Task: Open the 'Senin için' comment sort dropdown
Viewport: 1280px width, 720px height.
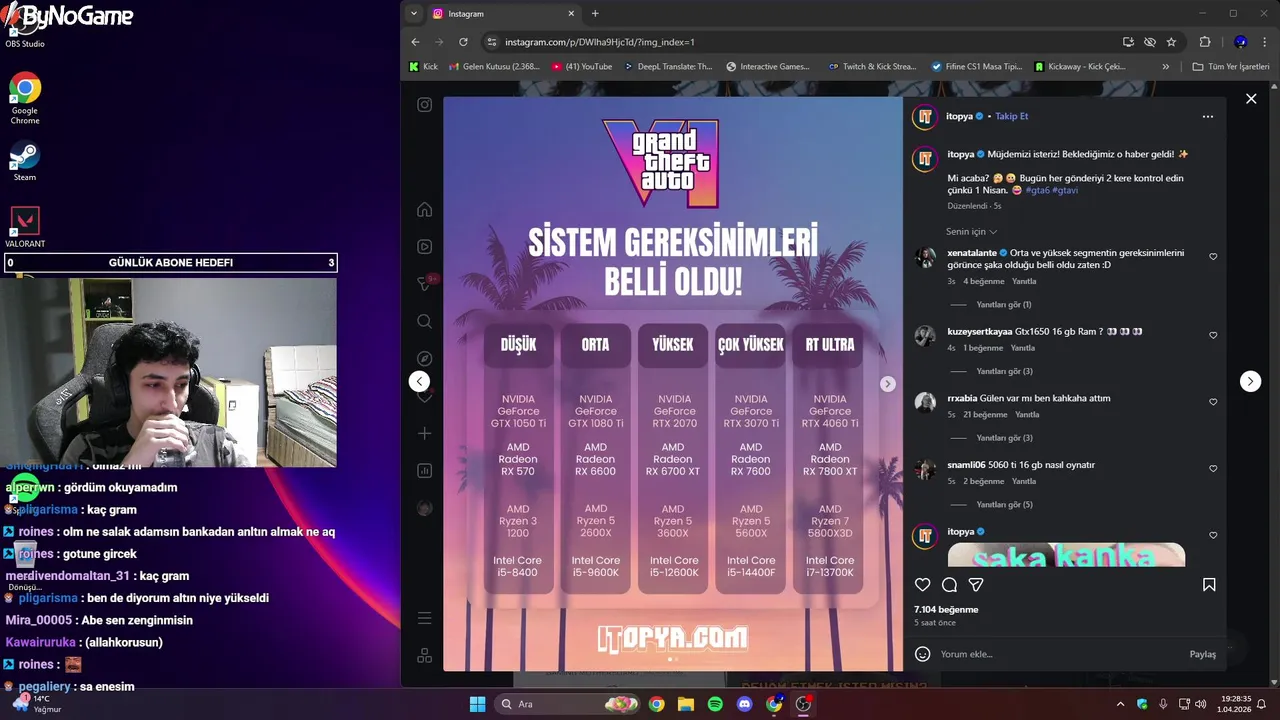Action: coord(971,231)
